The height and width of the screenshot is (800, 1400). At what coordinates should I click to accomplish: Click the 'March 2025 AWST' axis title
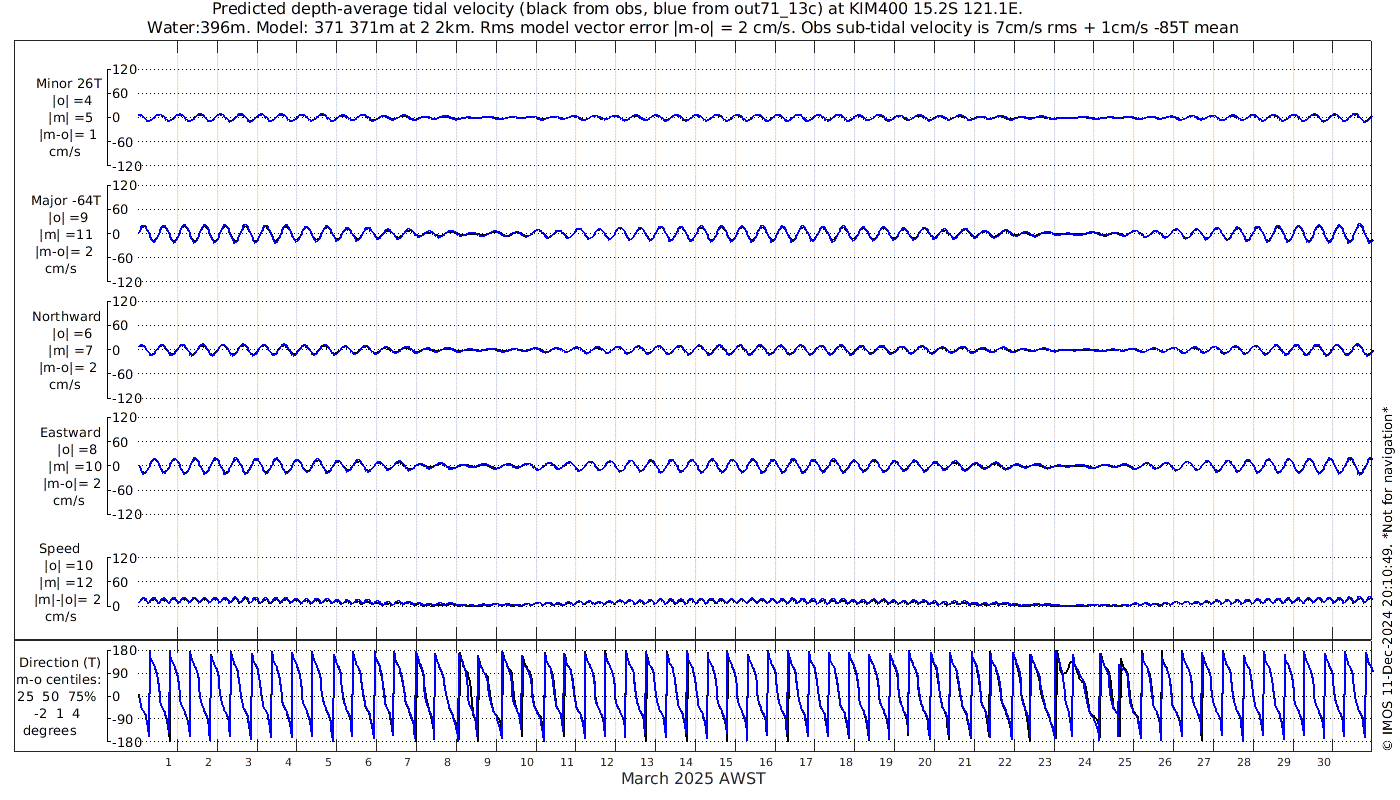694,778
